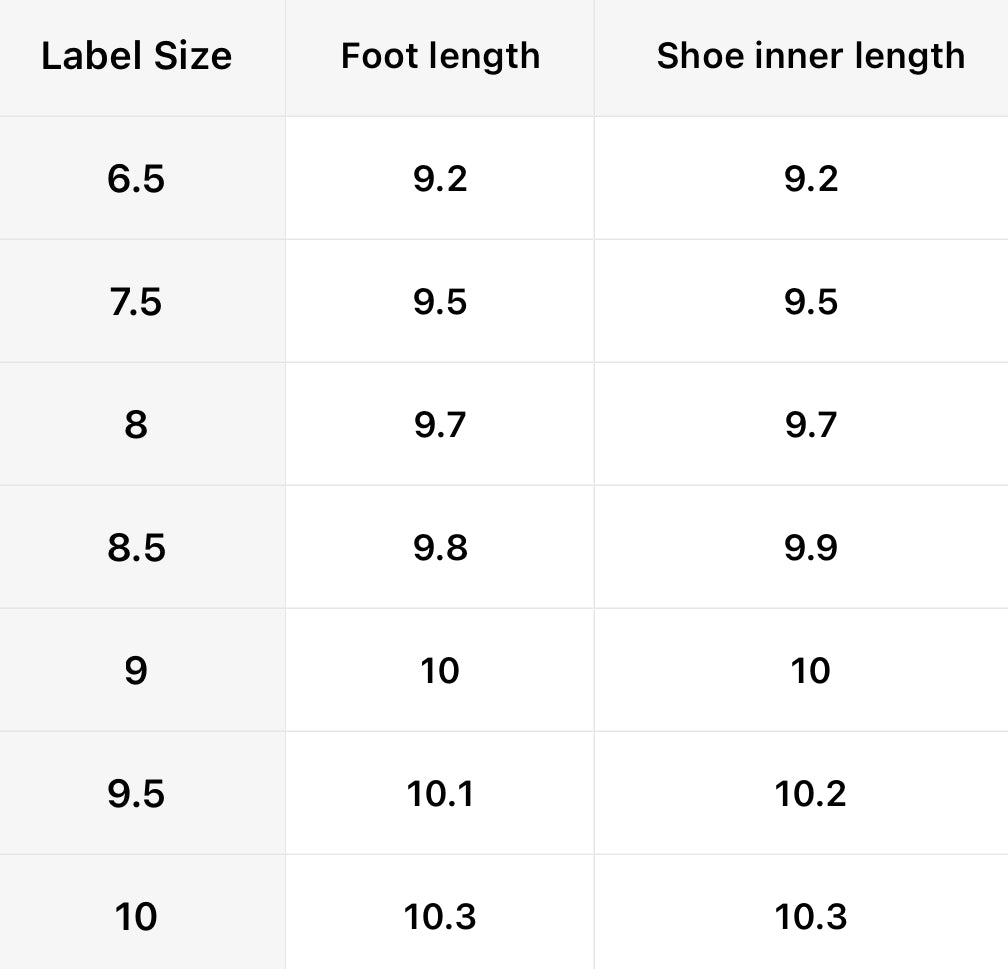The width and height of the screenshot is (1008, 969).
Task: Select label size 8 cell
Action: click(136, 425)
